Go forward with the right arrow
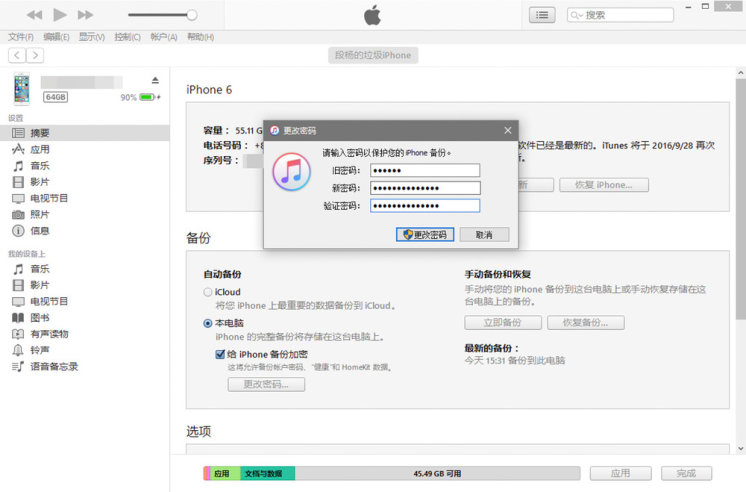This screenshot has width=746, height=492. 35,56
